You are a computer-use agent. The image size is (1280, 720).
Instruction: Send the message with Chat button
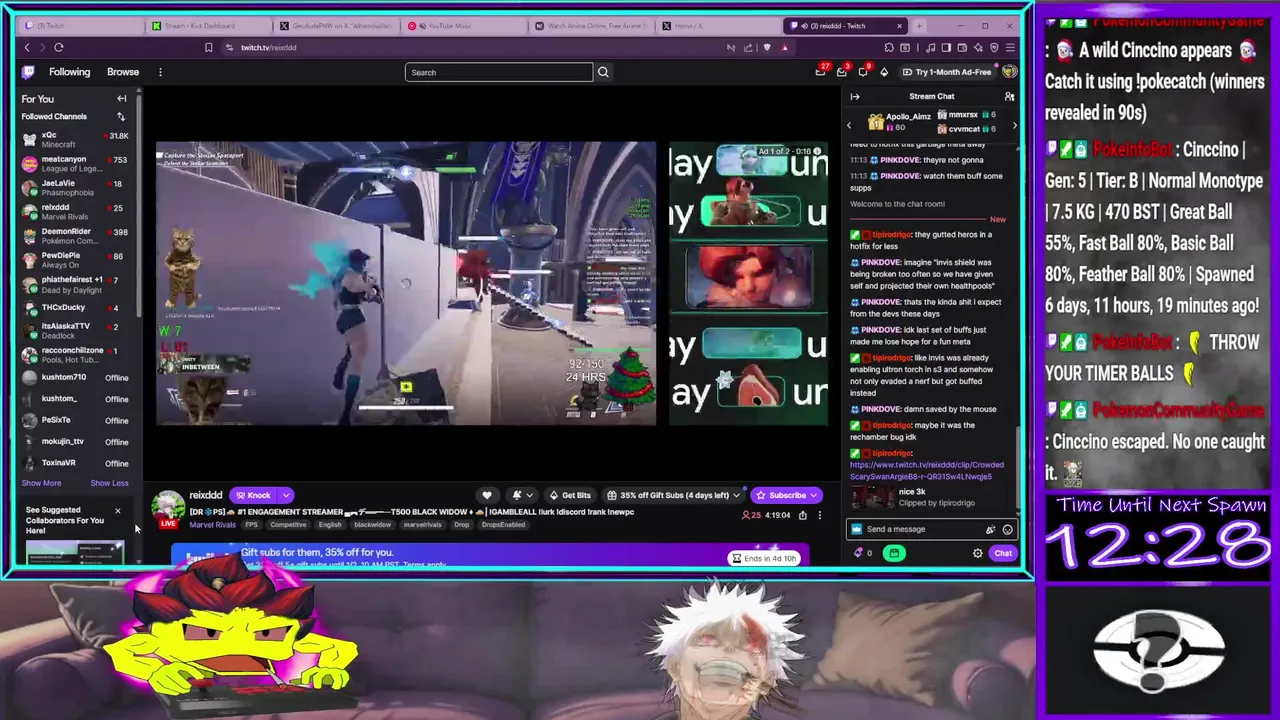click(1003, 553)
